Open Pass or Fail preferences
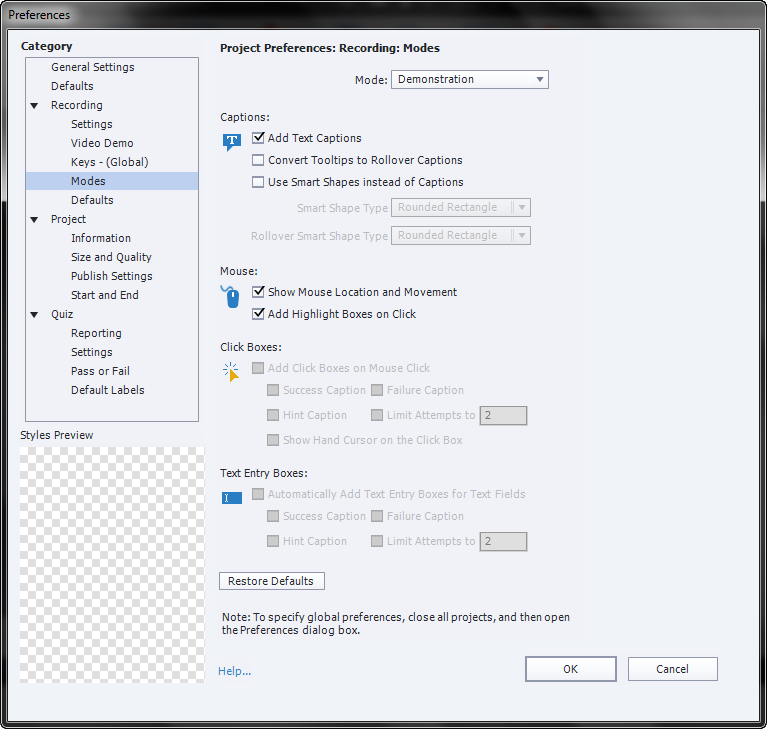The image size is (767, 729). pyautogui.click(x=100, y=371)
